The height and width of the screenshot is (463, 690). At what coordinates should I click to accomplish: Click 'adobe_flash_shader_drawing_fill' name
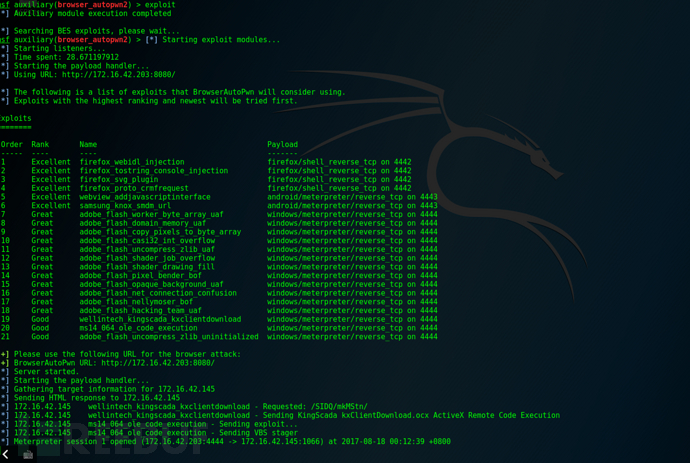[x=147, y=267]
